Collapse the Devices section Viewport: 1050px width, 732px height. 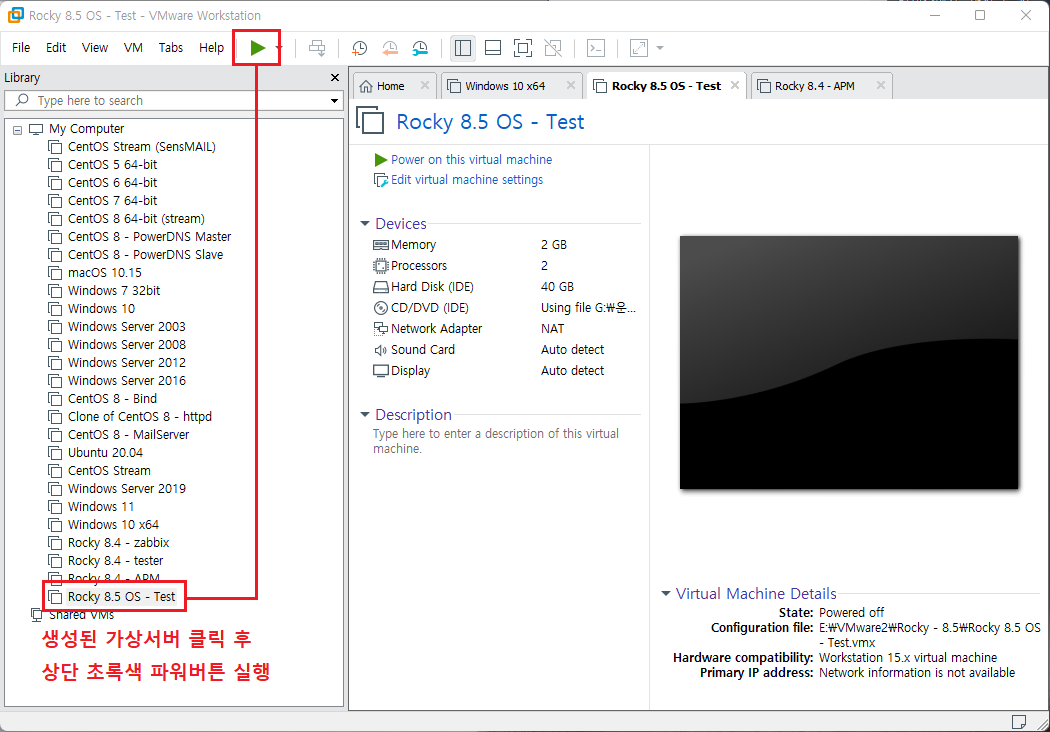[x=365, y=224]
